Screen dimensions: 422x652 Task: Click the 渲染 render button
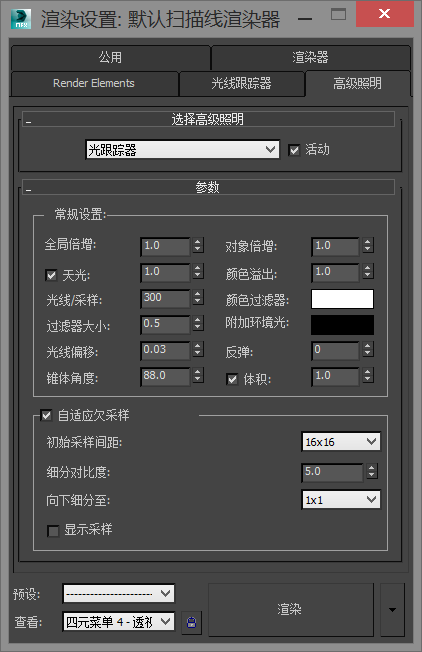tap(290, 610)
